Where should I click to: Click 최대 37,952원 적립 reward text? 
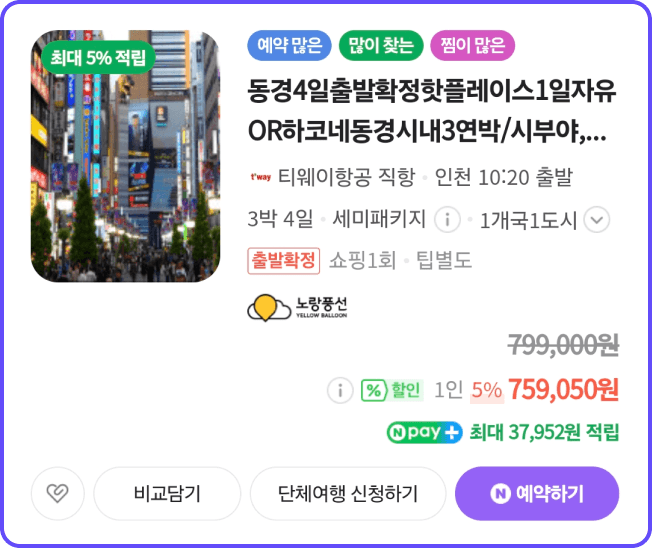click(x=544, y=432)
